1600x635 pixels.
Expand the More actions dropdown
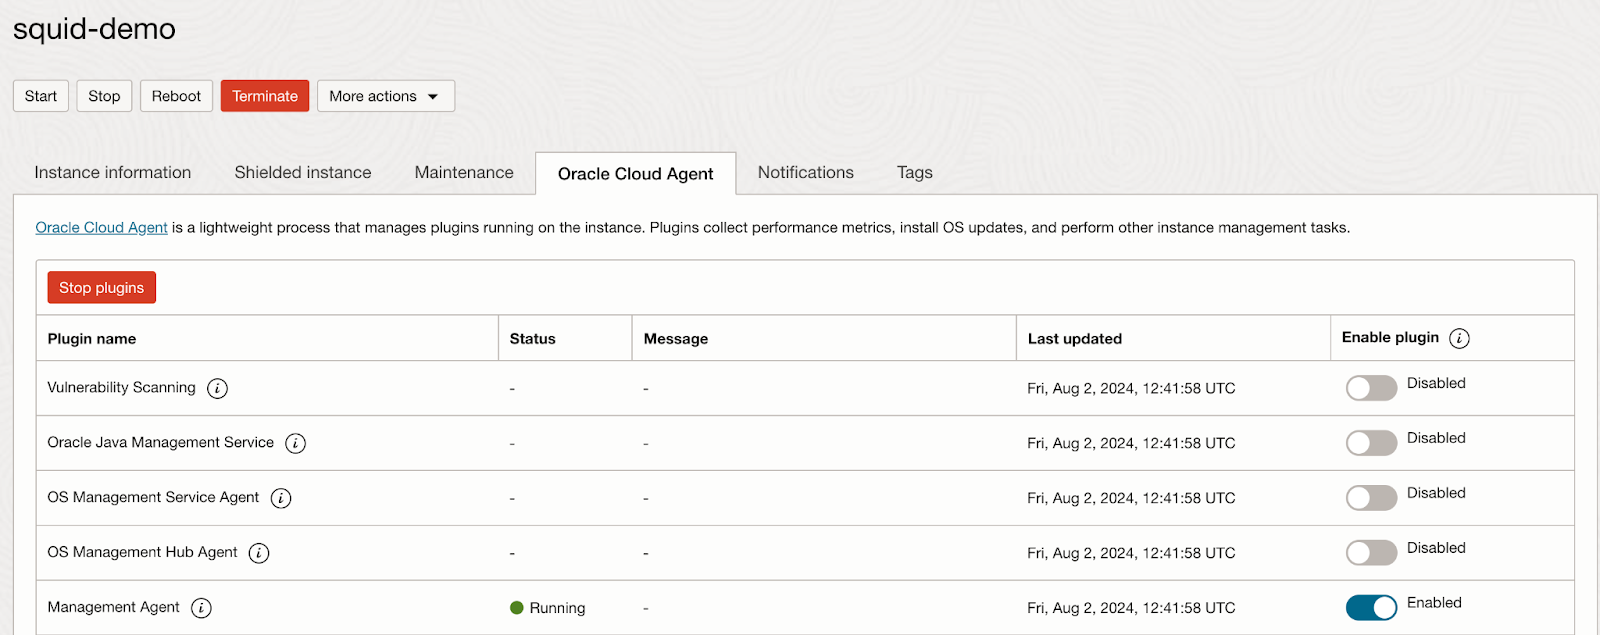pyautogui.click(x=385, y=96)
